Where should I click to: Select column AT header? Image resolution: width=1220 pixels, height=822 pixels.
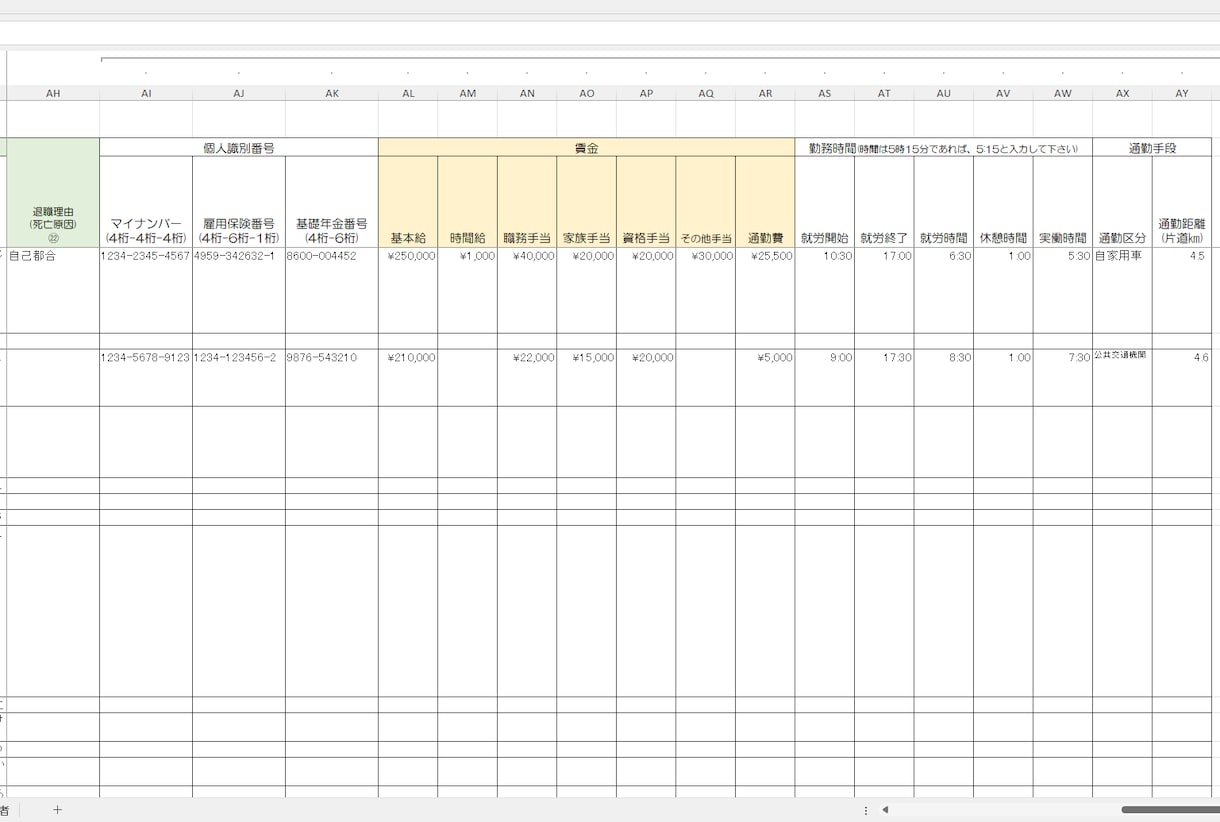click(x=884, y=93)
